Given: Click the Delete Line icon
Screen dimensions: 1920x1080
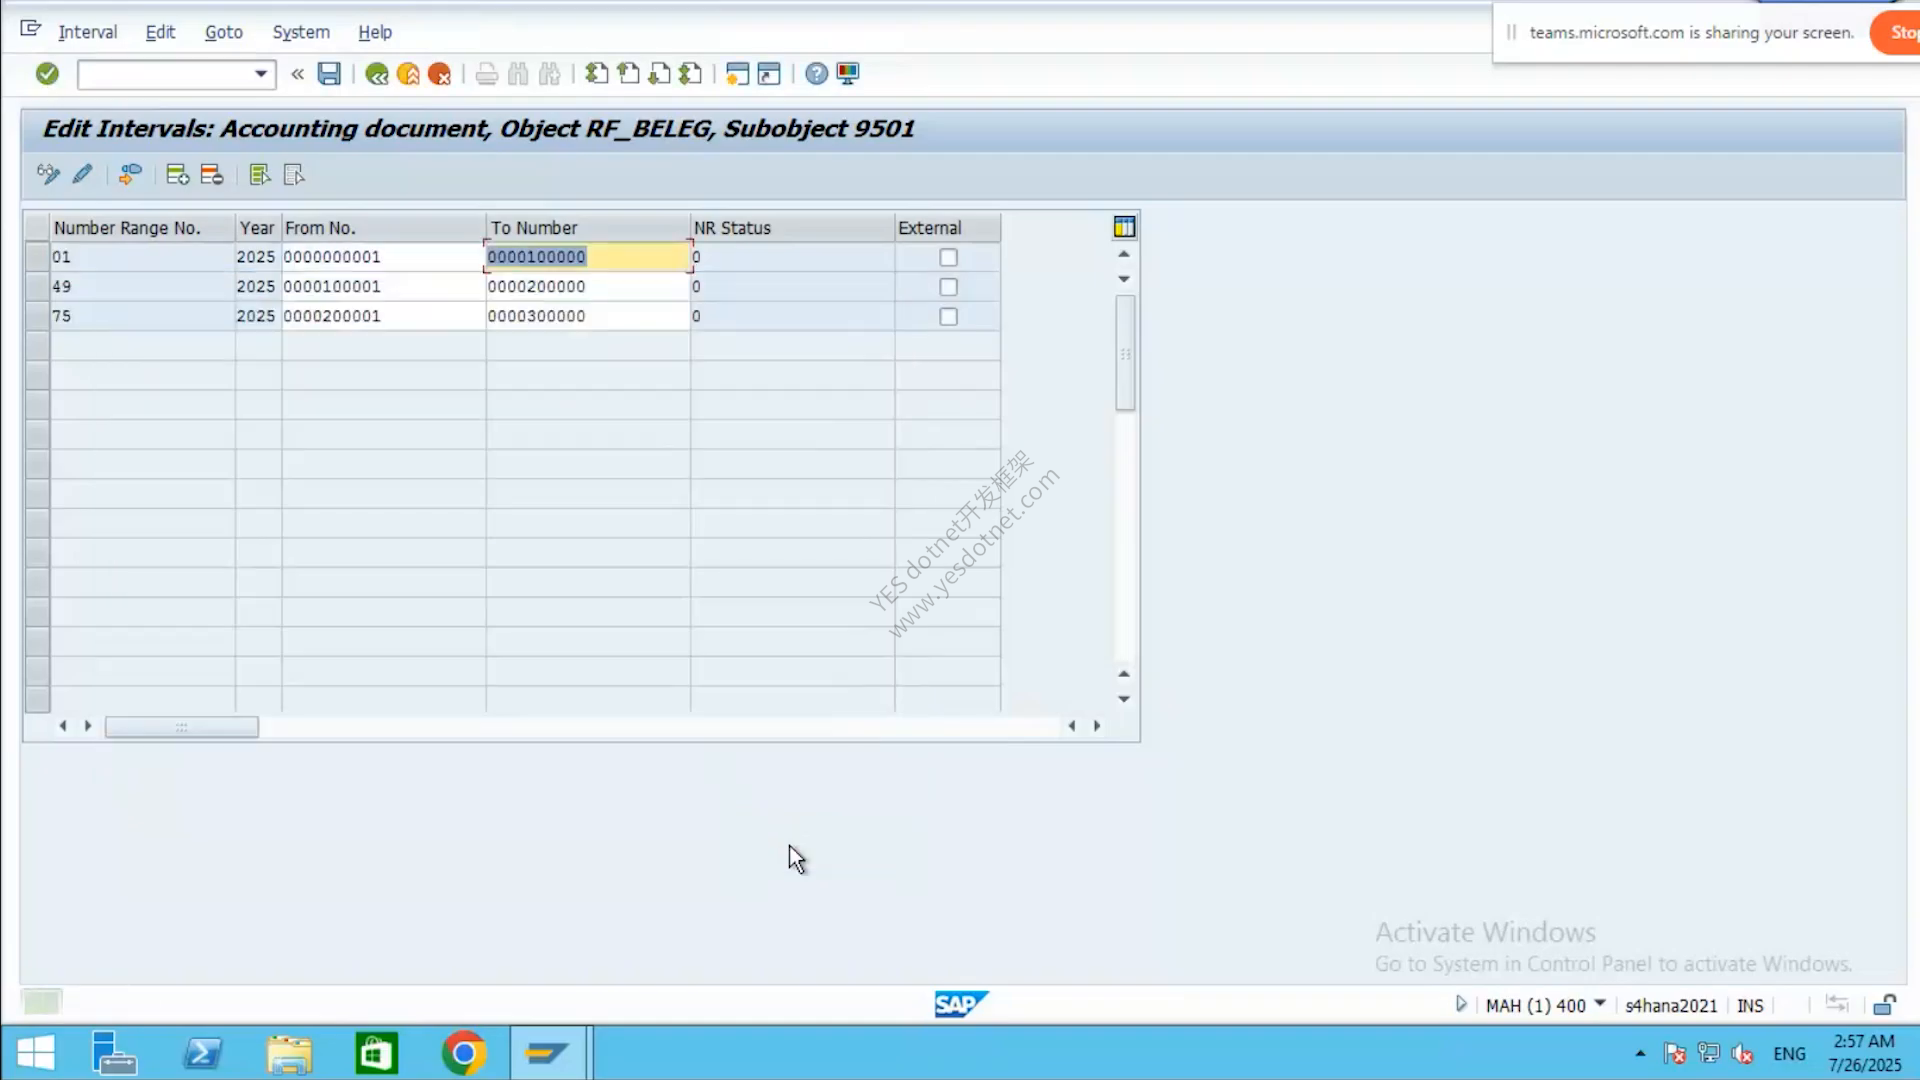Looking at the screenshot, I should (211, 175).
